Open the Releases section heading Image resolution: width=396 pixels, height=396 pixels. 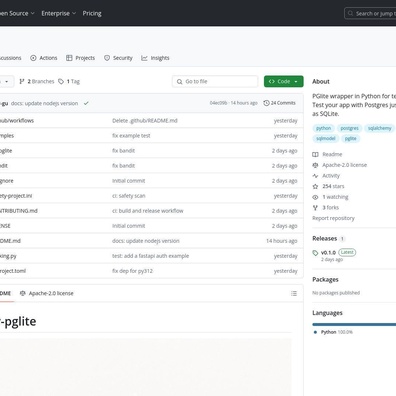(325, 239)
